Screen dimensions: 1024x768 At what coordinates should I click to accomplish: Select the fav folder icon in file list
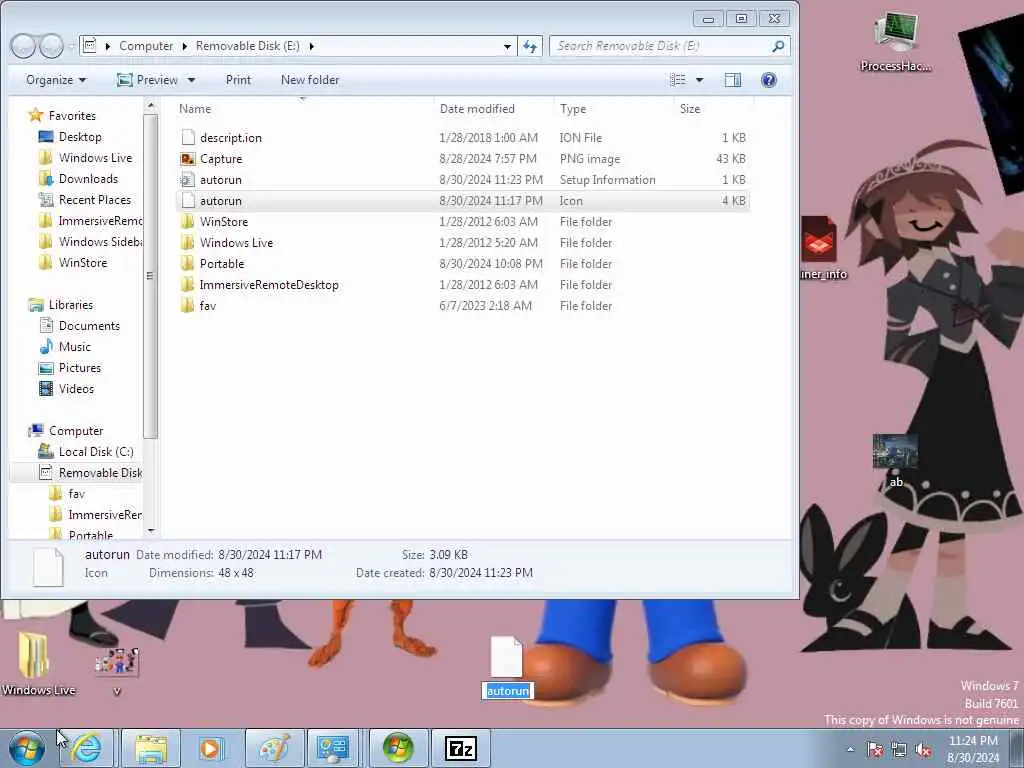(188, 306)
